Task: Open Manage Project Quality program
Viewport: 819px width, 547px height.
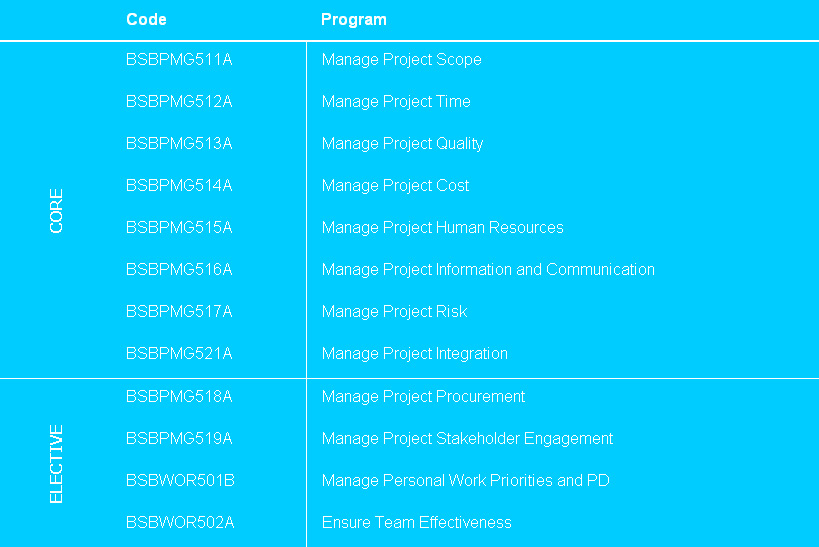Action: pos(402,144)
